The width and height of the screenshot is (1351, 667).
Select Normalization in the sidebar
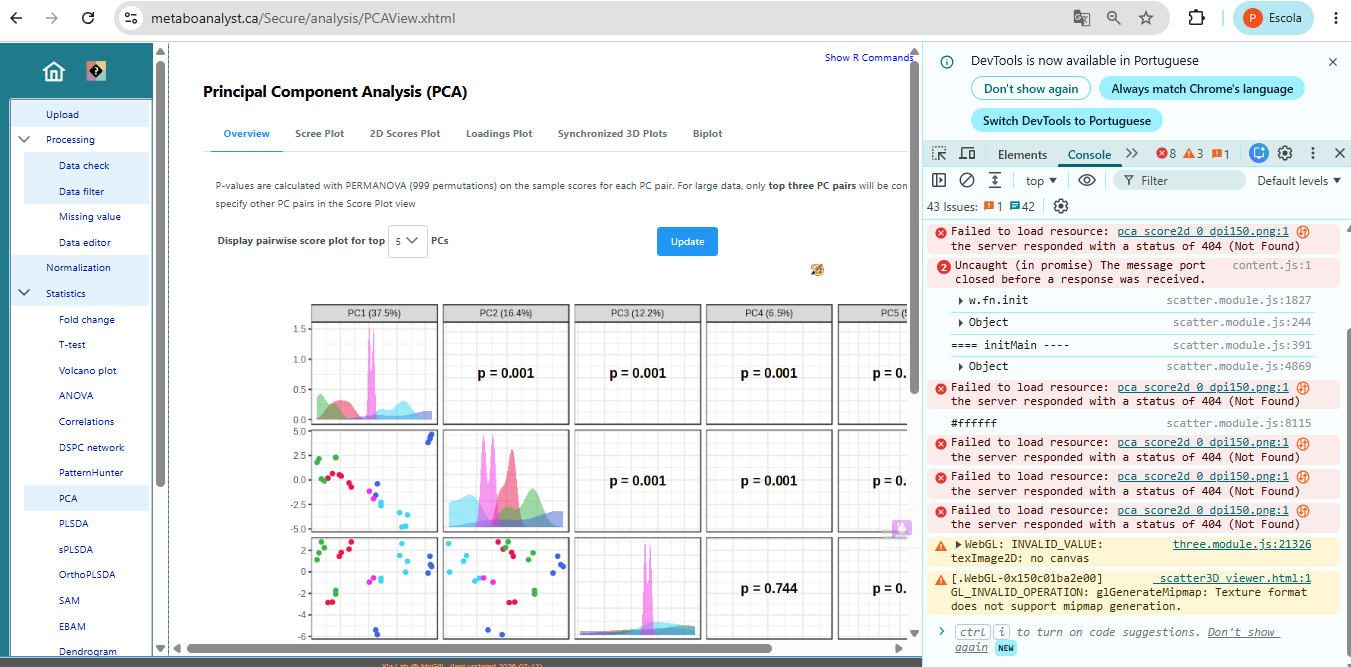pyautogui.click(x=78, y=268)
